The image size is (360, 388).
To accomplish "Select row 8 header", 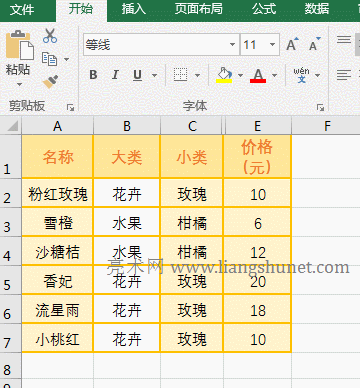I will pos(11,365).
